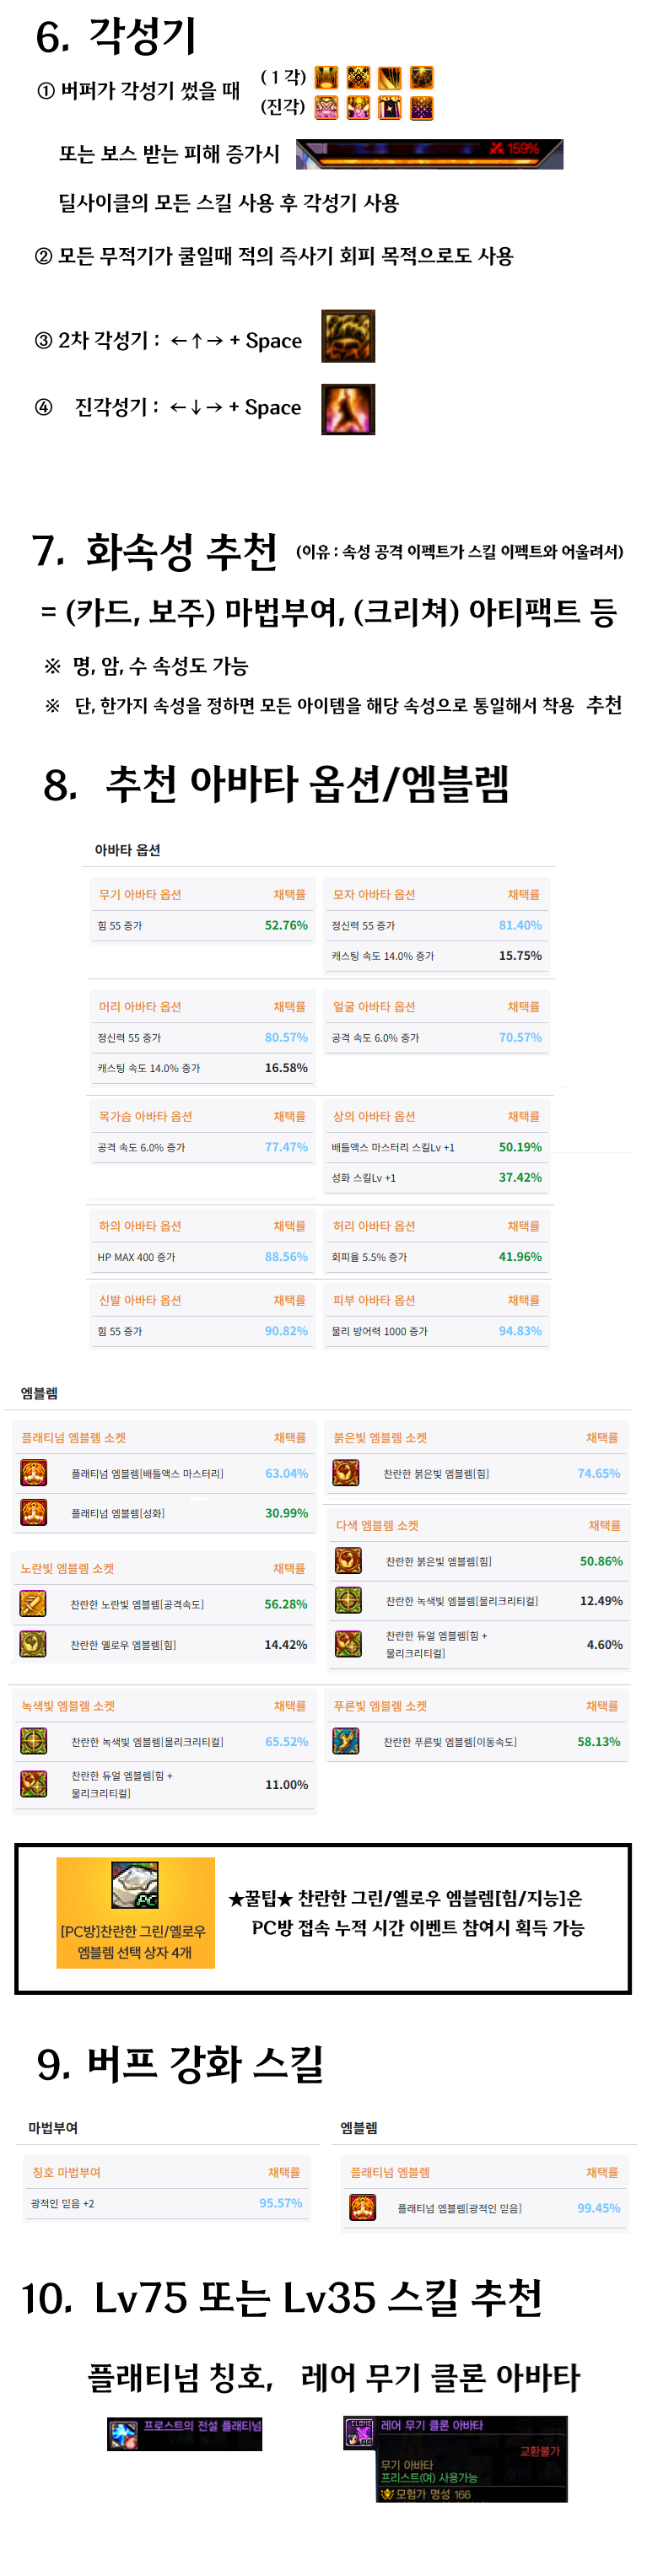This screenshot has height=2576, width=647.
Task: Click the PC방 엠블렘 선택 상자 icon
Action: pos(134,1885)
